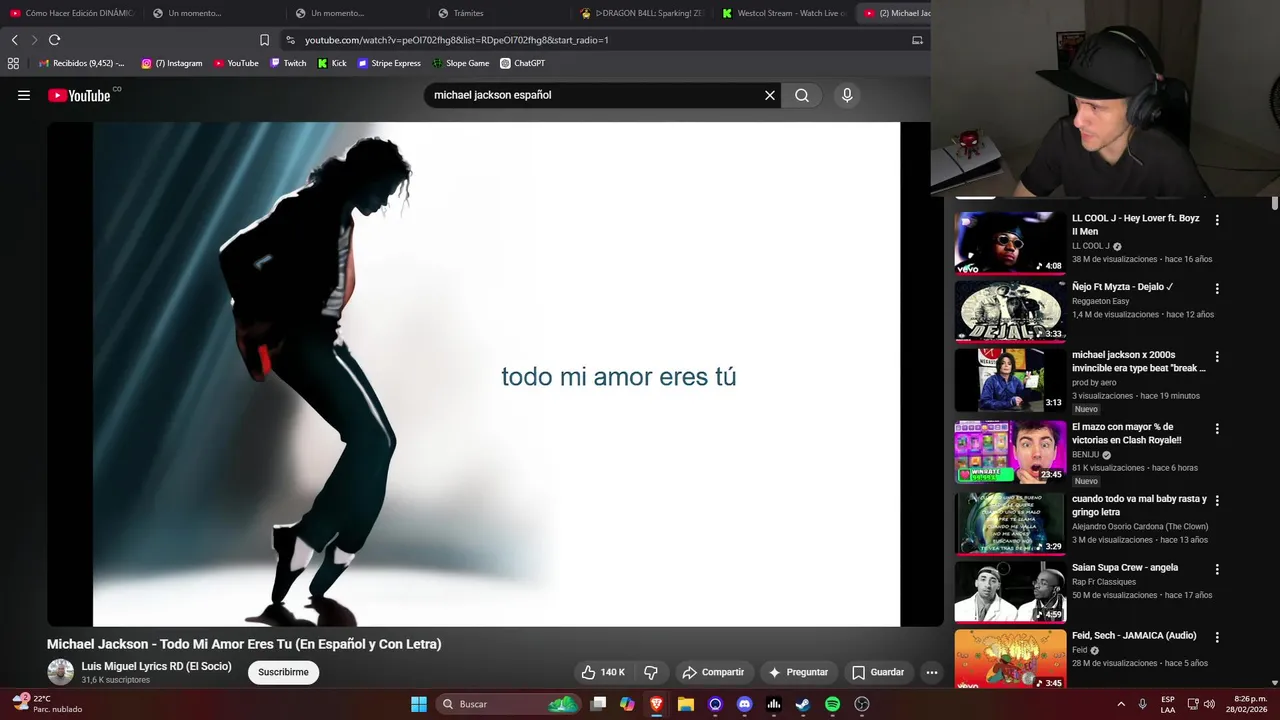Open the Twitch bookmark

coord(288,63)
